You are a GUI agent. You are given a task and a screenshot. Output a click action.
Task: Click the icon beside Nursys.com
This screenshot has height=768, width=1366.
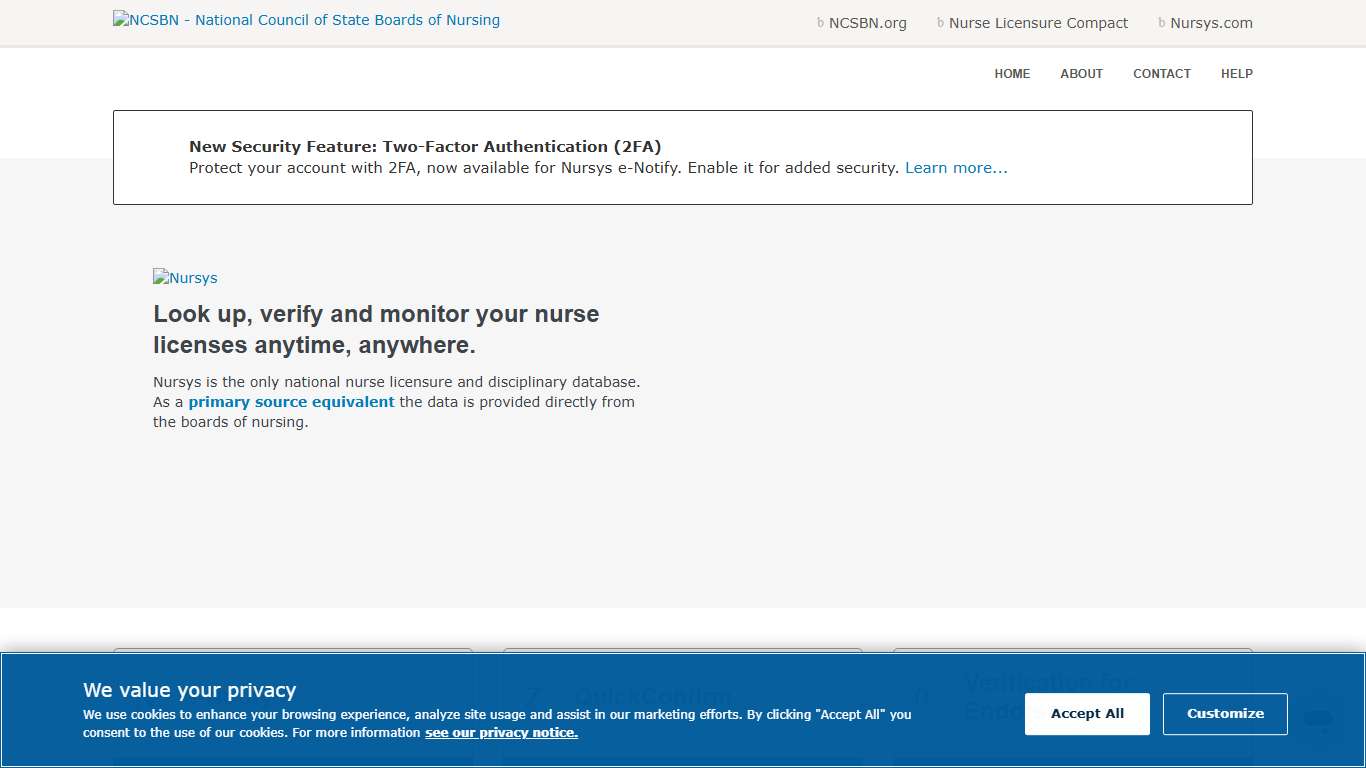1160,22
